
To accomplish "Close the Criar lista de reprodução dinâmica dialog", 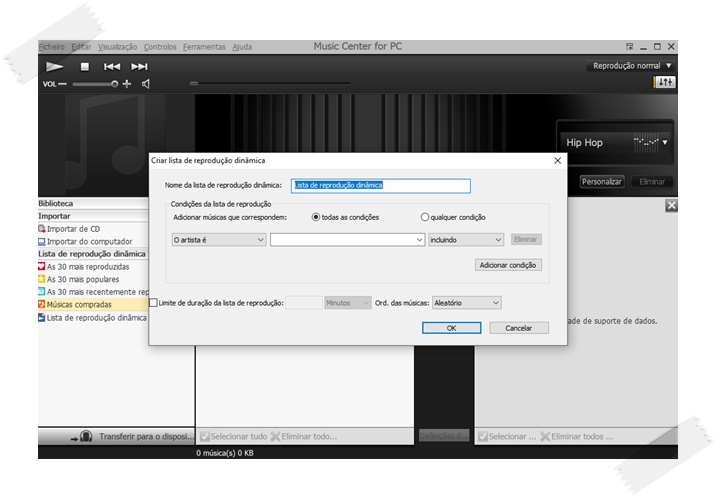I will 557,160.
